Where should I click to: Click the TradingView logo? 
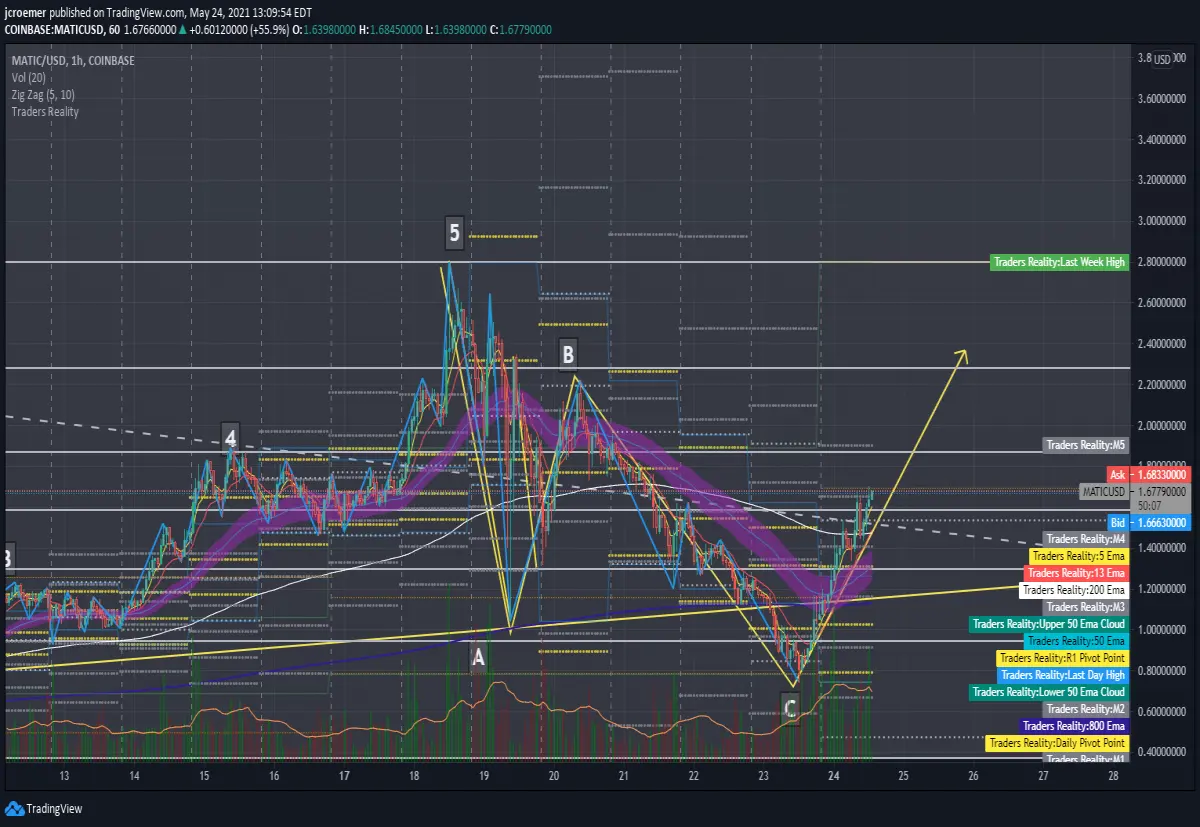click(45, 808)
